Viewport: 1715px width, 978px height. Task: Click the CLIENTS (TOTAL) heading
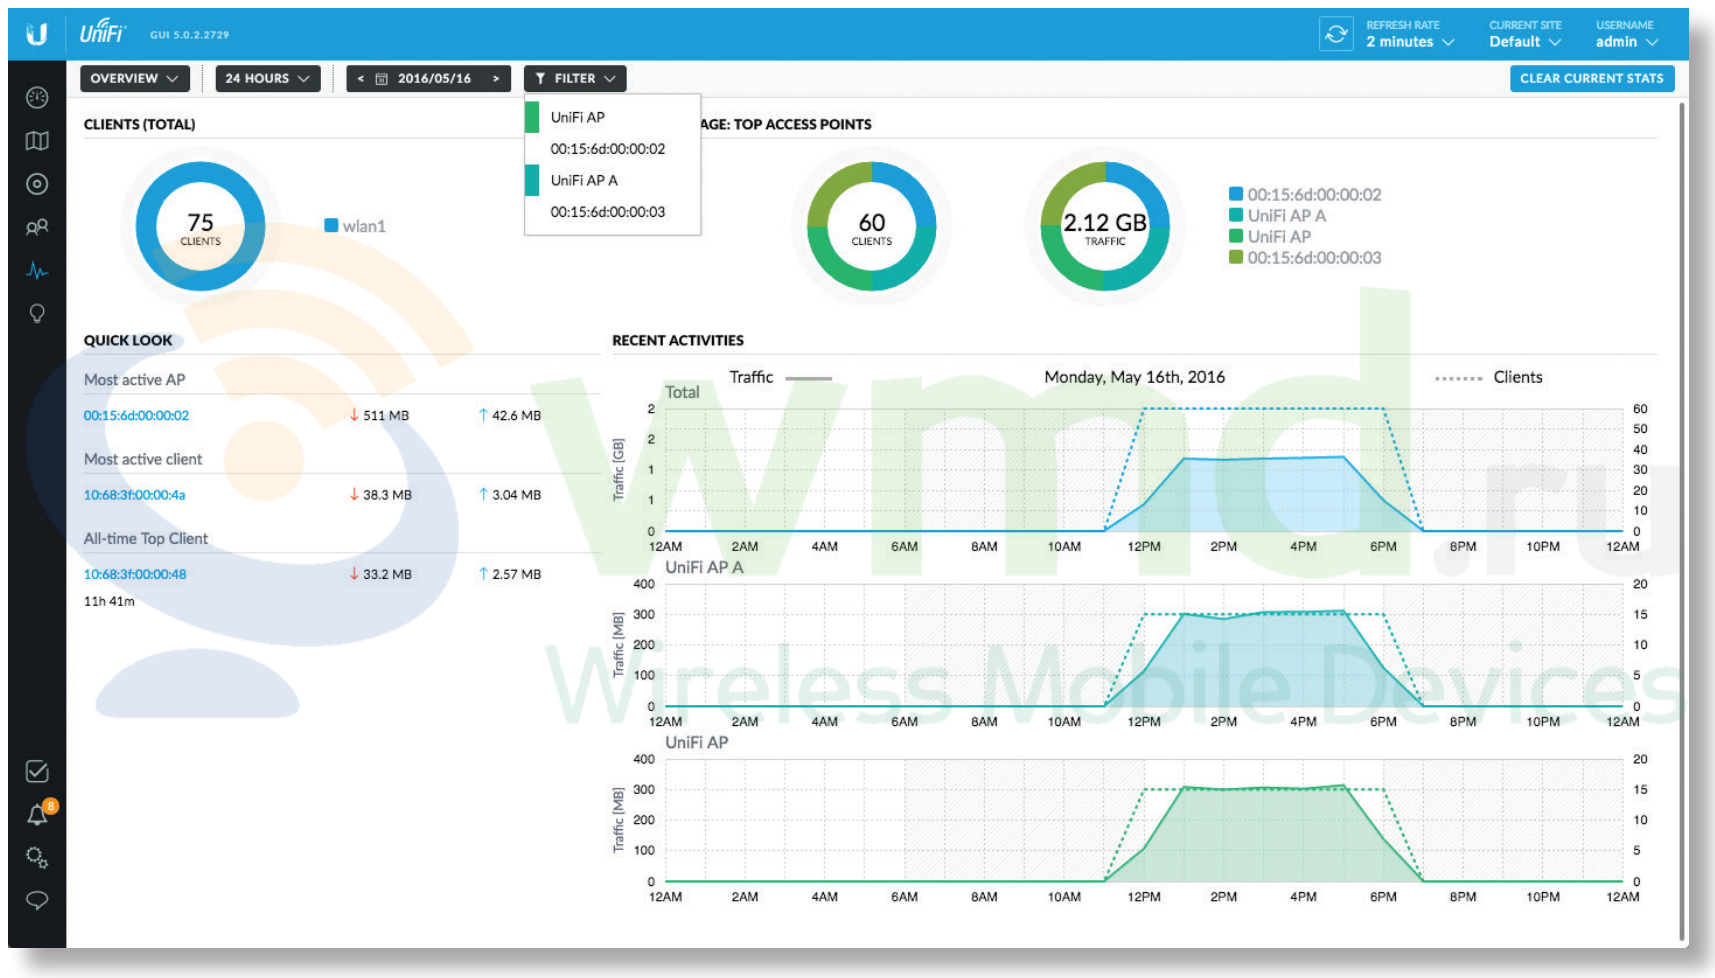[139, 124]
